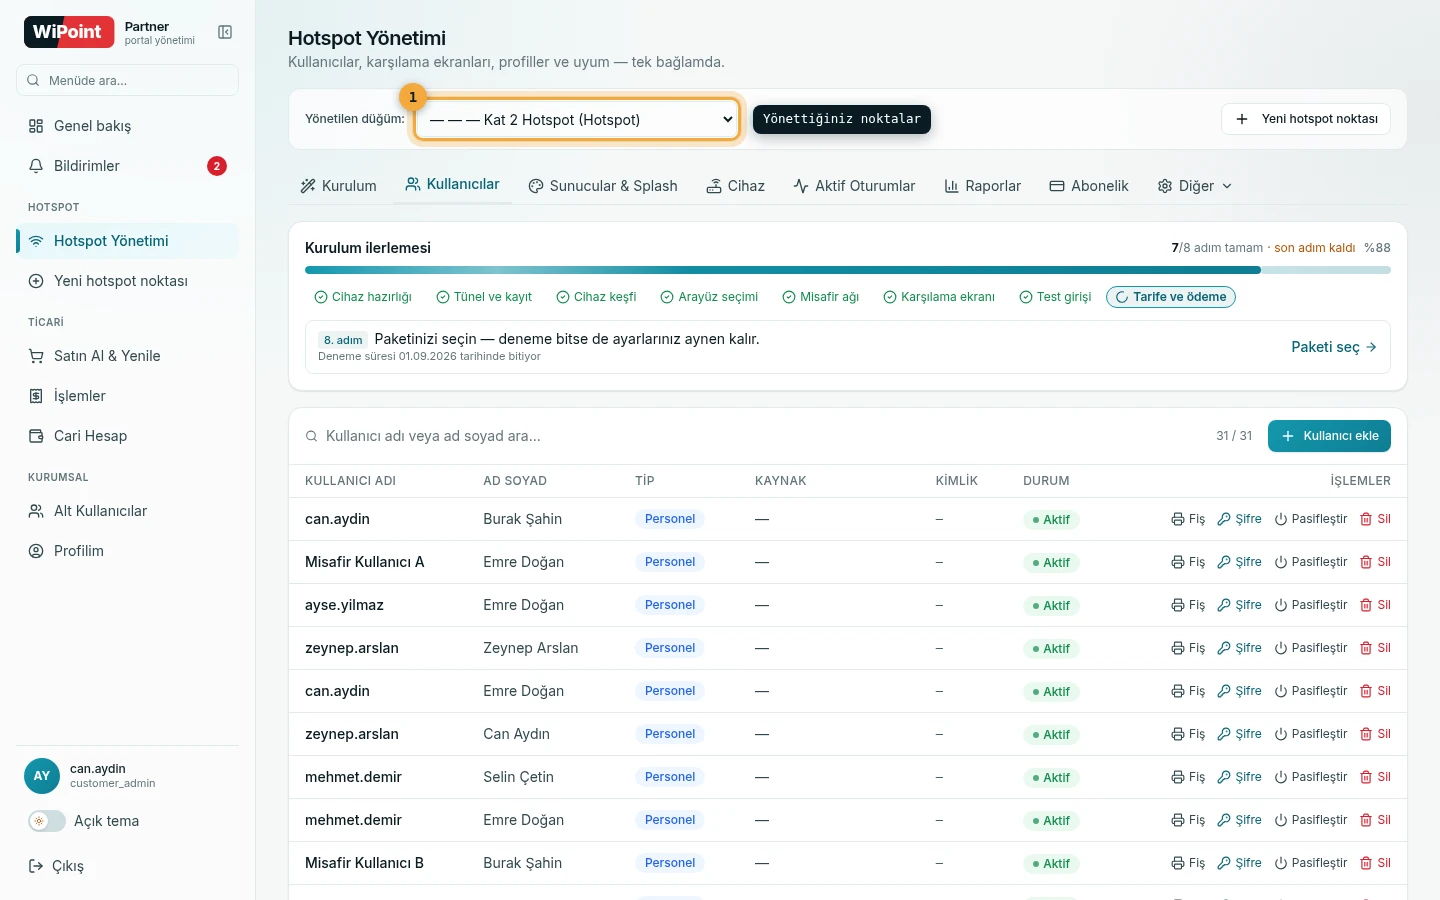The height and width of the screenshot is (900, 1440).
Task: Open Cari Hesap wallet icon
Action: [x=36, y=436]
